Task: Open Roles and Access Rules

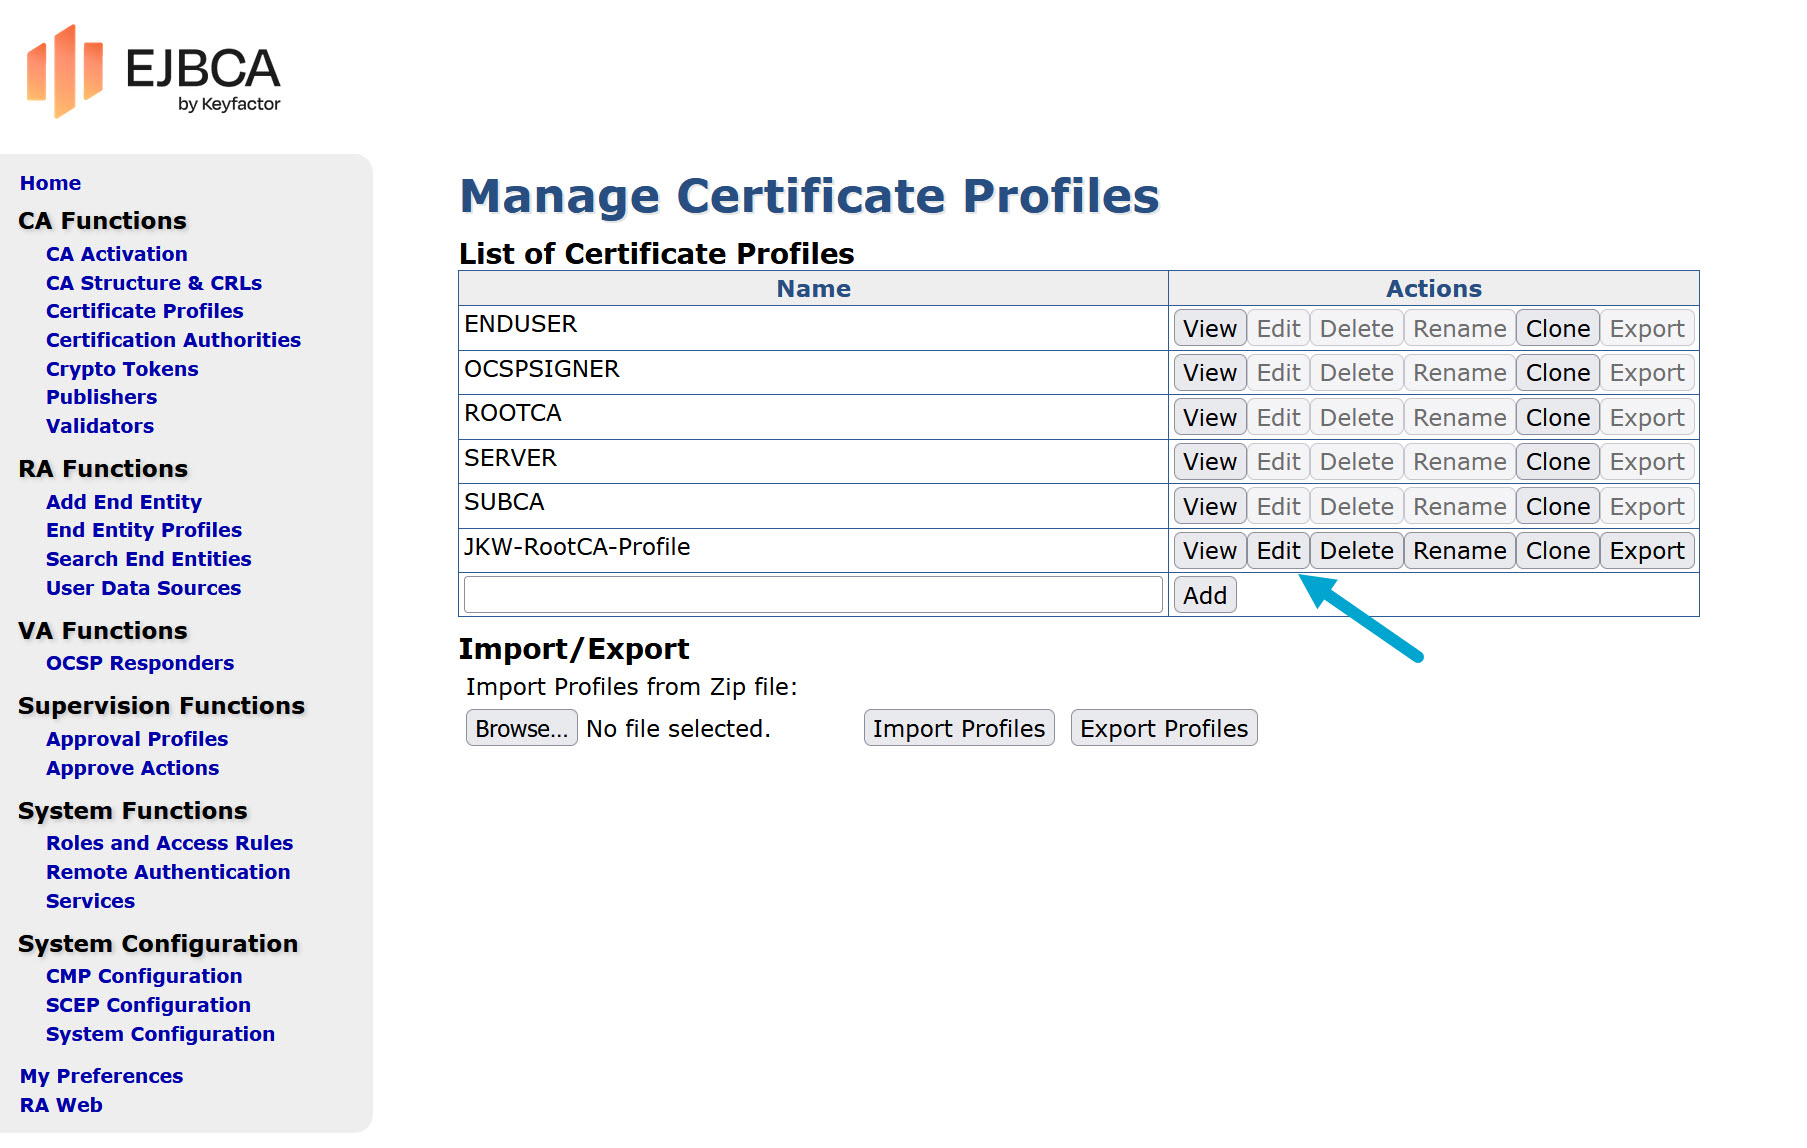Action: click(169, 843)
